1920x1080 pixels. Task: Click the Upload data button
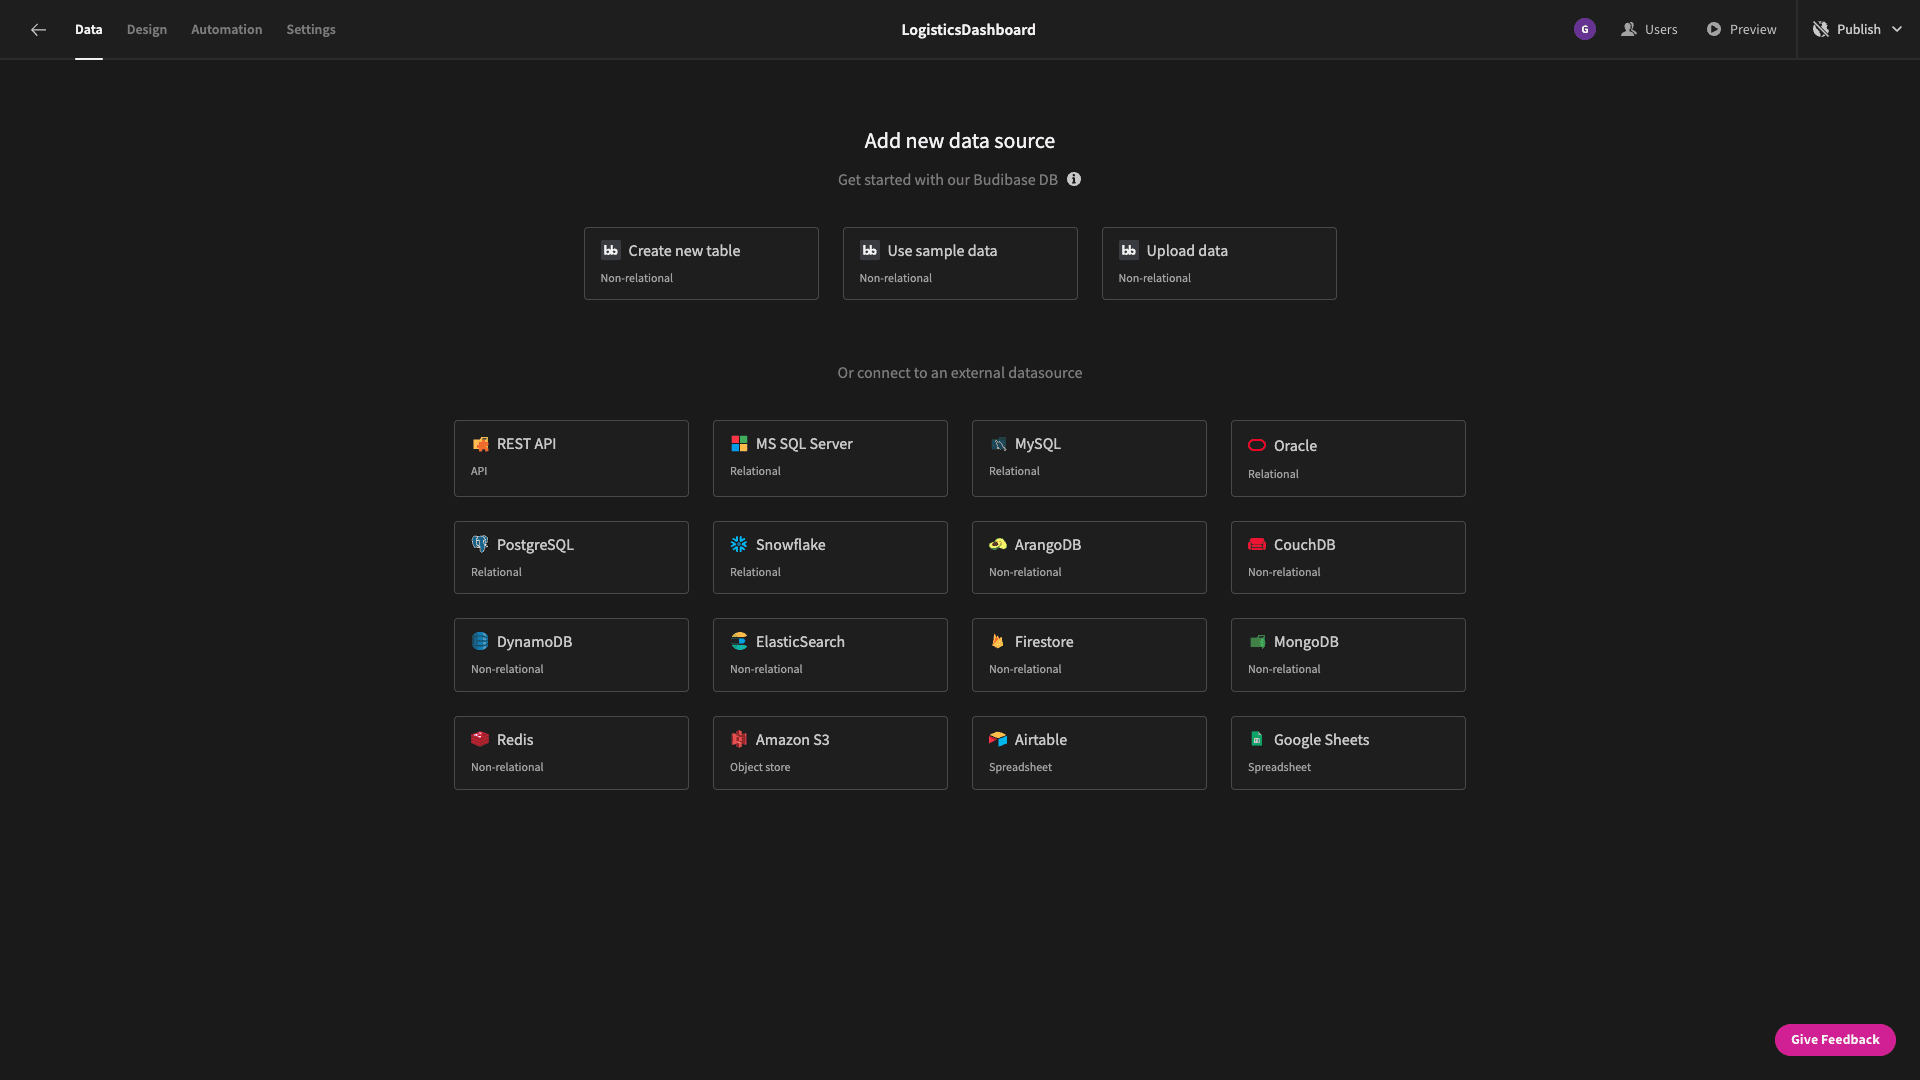[1218, 262]
